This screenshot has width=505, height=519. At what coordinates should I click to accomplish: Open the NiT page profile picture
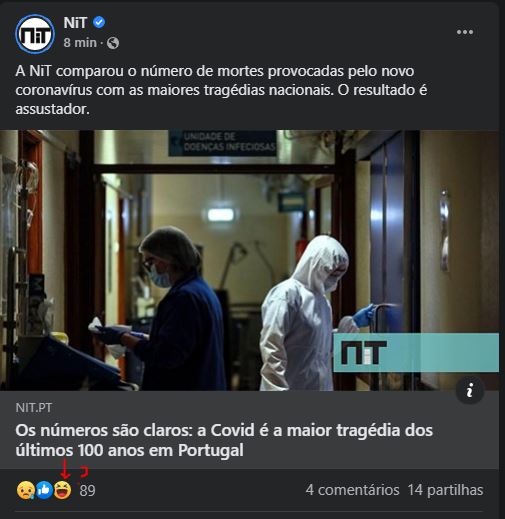(x=35, y=34)
